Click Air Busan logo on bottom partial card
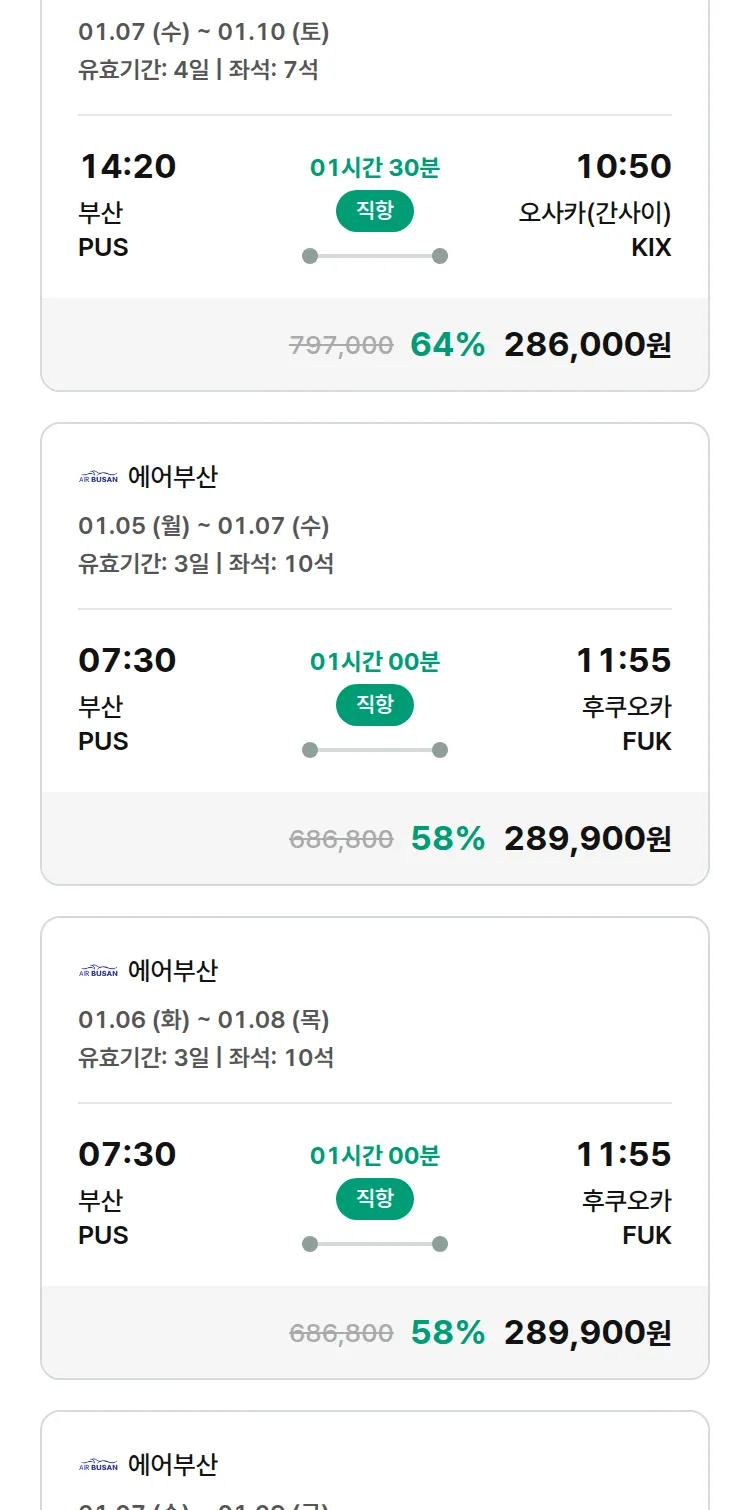This screenshot has height=1510, width=750. click(x=98, y=1465)
